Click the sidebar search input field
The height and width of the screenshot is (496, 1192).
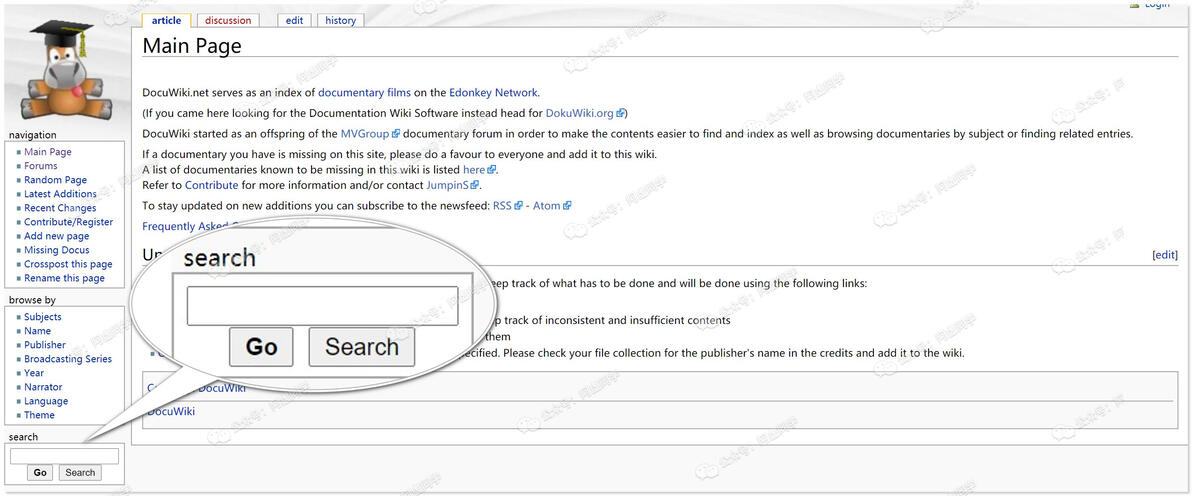65,456
